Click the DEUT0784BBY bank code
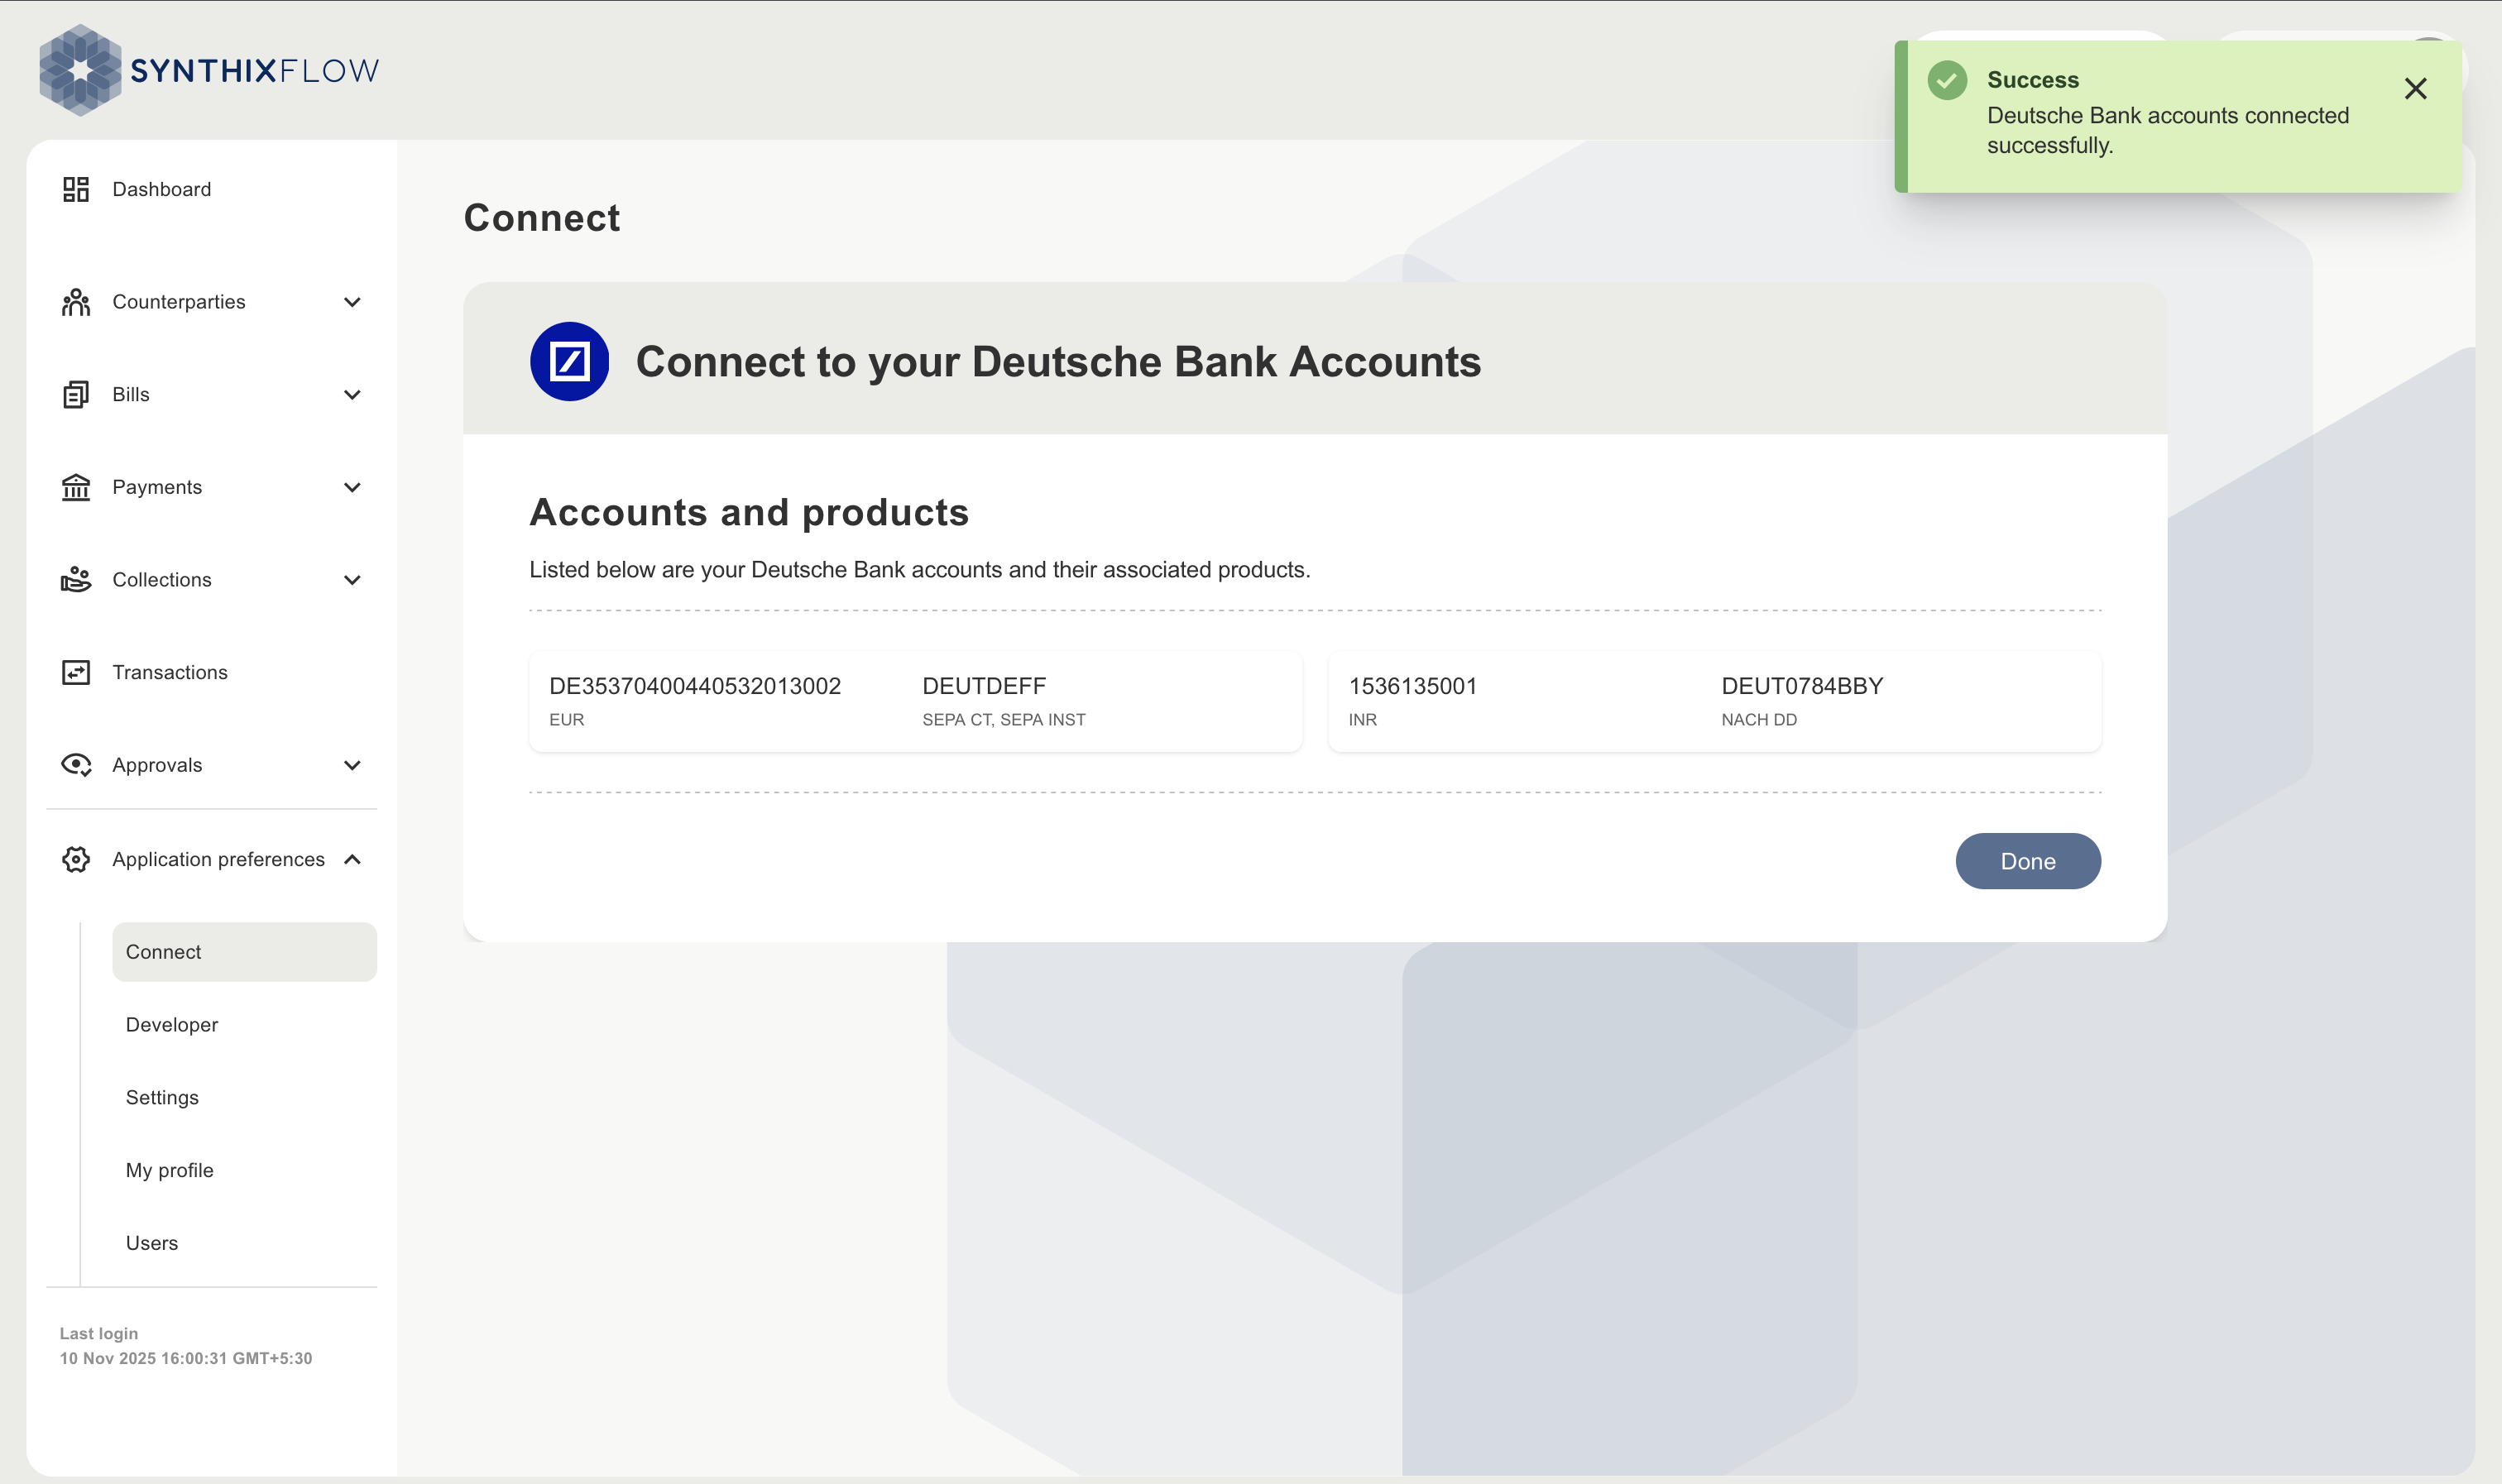This screenshot has height=1484, width=2502. tap(1802, 686)
